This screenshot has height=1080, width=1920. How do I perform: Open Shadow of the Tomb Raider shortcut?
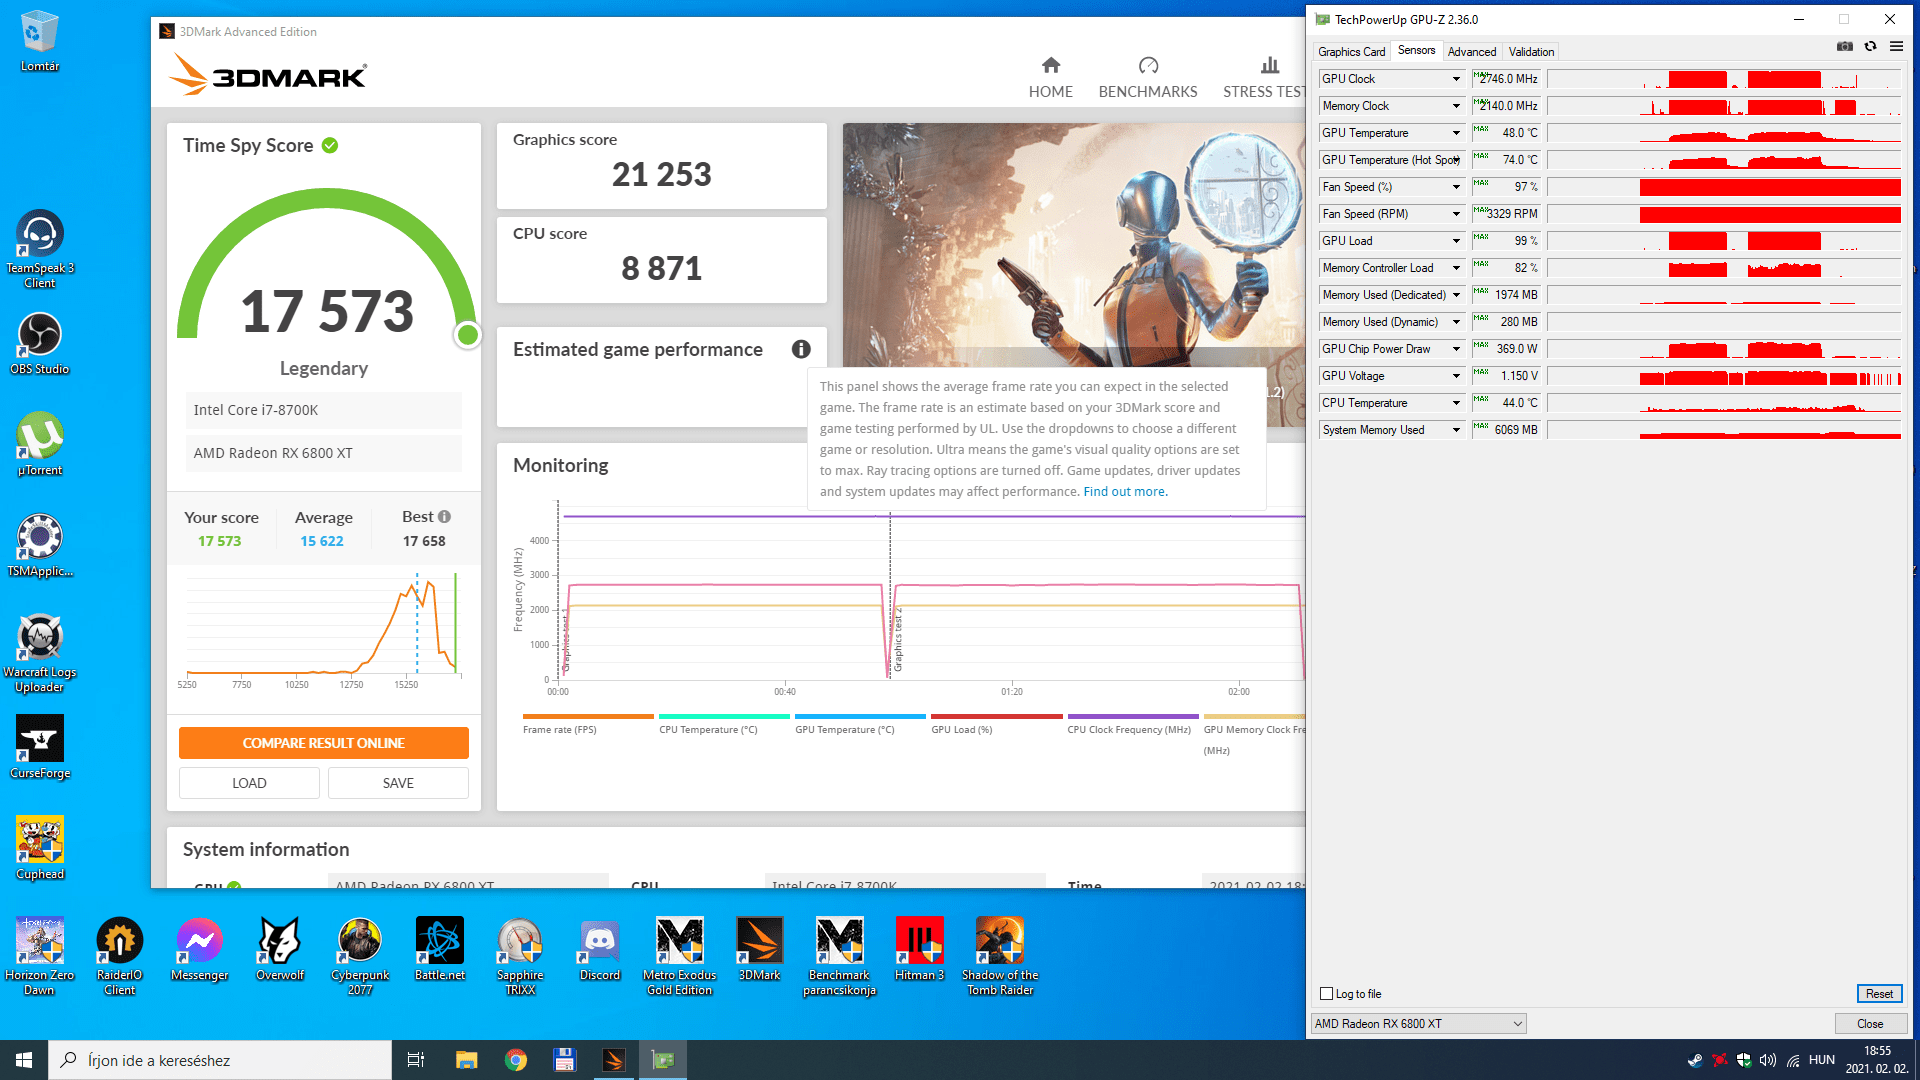coord(1000,956)
